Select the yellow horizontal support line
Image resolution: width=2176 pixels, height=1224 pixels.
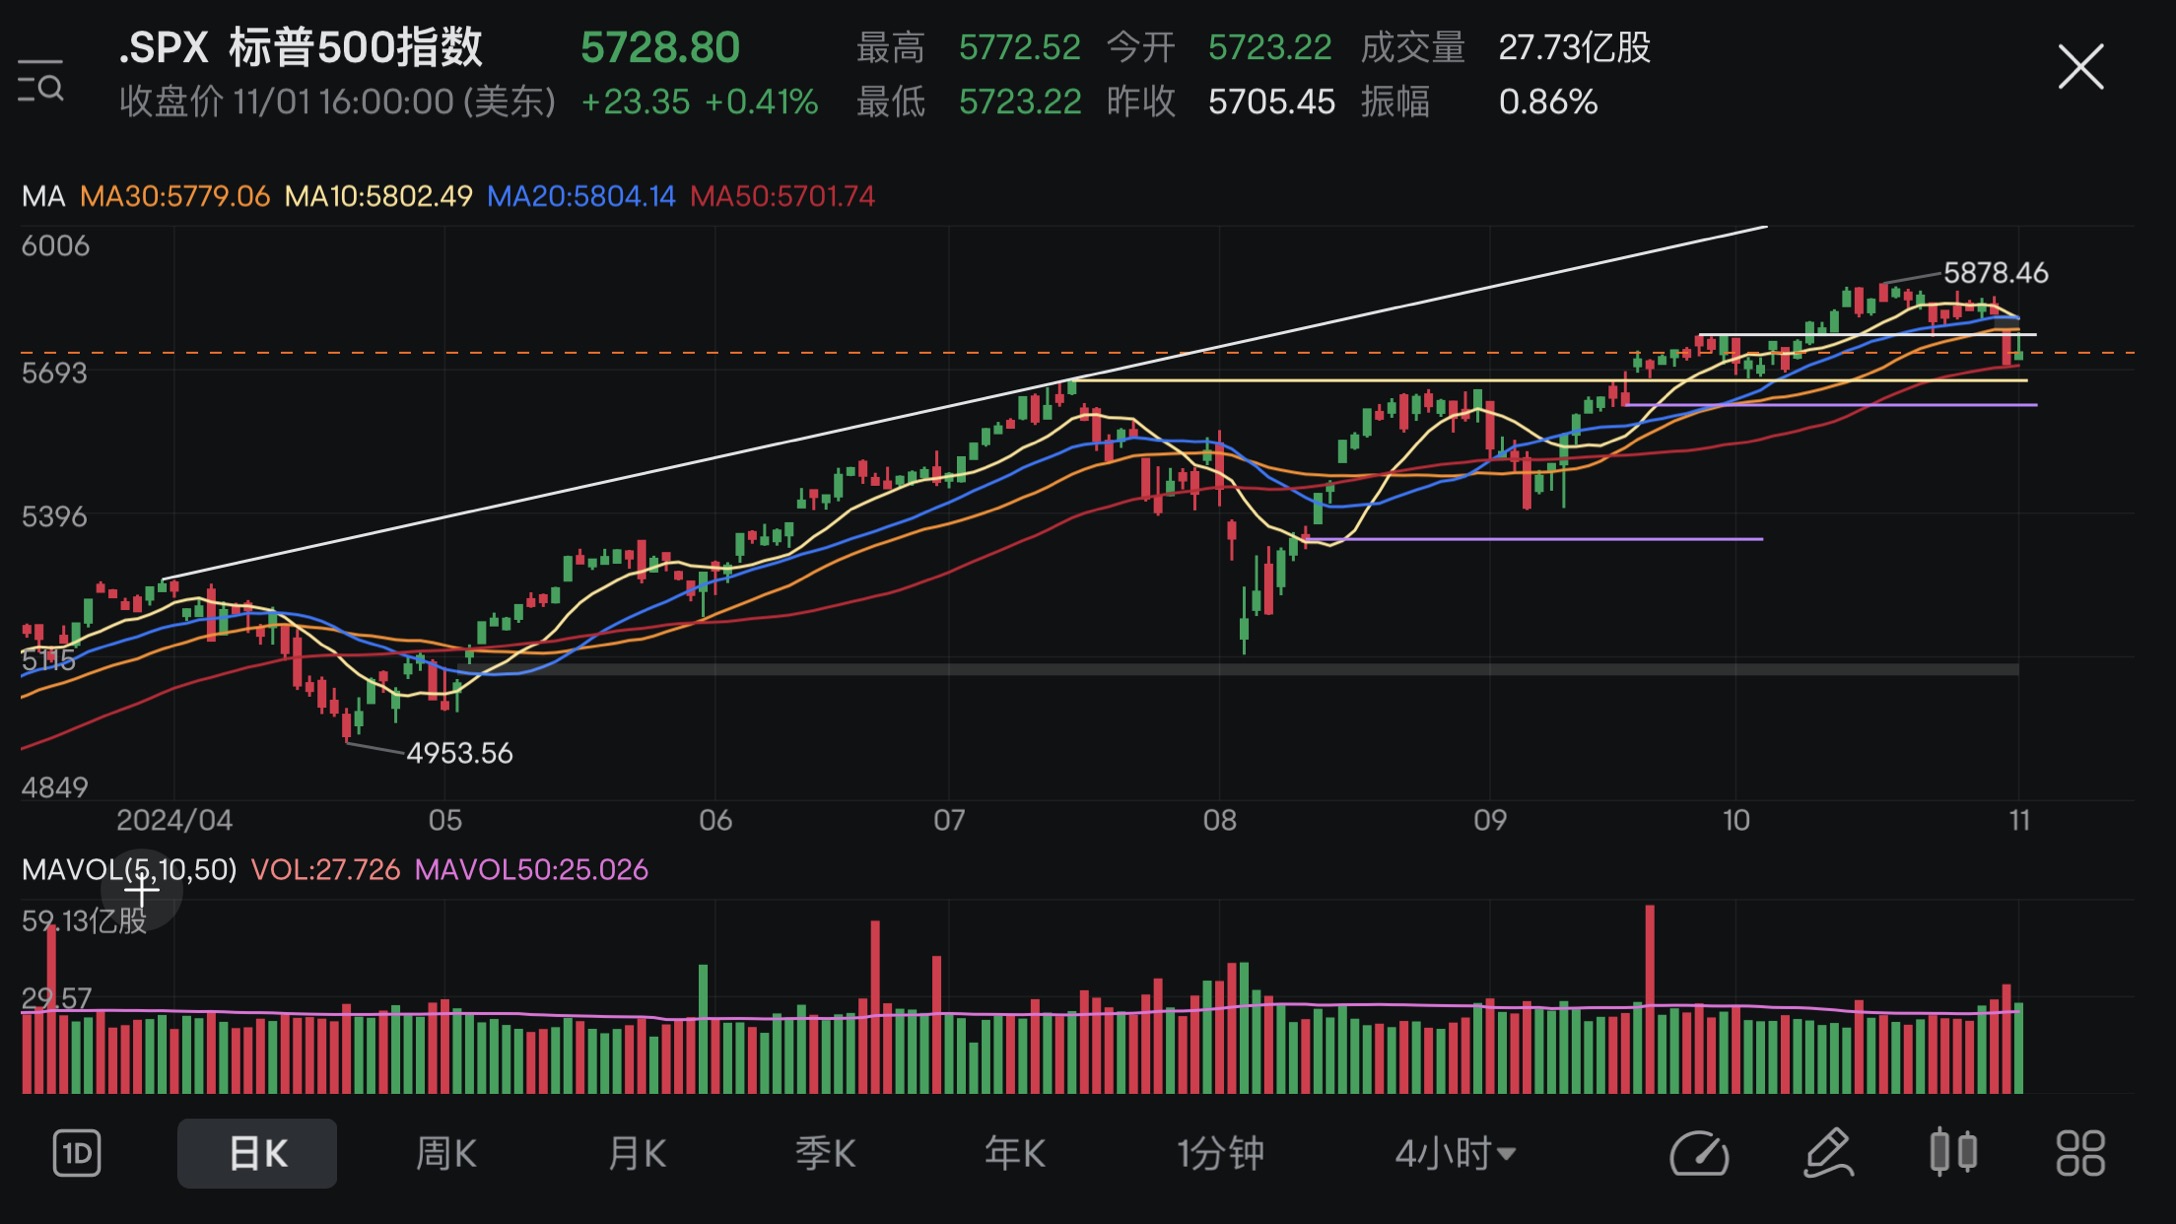click(1550, 380)
